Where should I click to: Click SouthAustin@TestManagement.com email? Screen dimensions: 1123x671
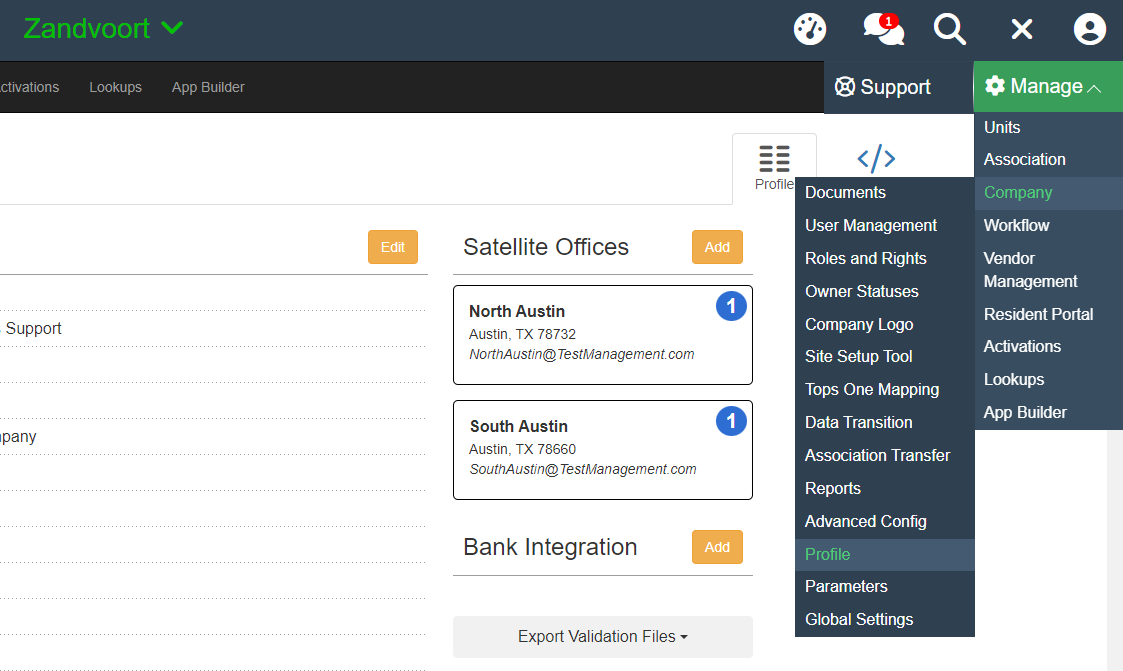pos(582,469)
